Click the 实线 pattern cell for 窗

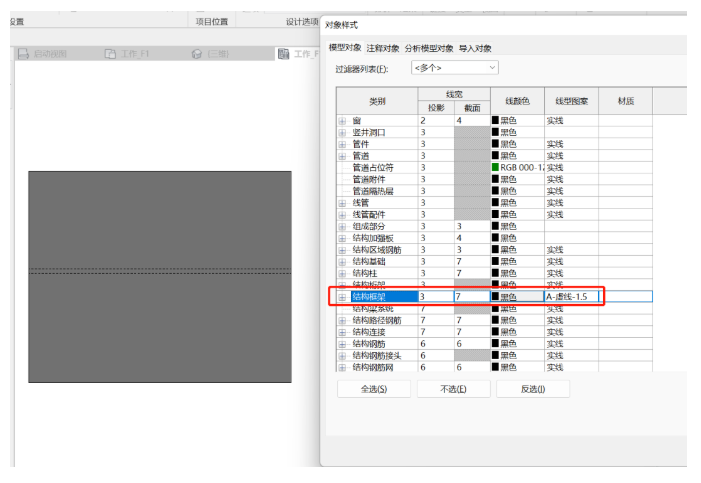[571, 121]
